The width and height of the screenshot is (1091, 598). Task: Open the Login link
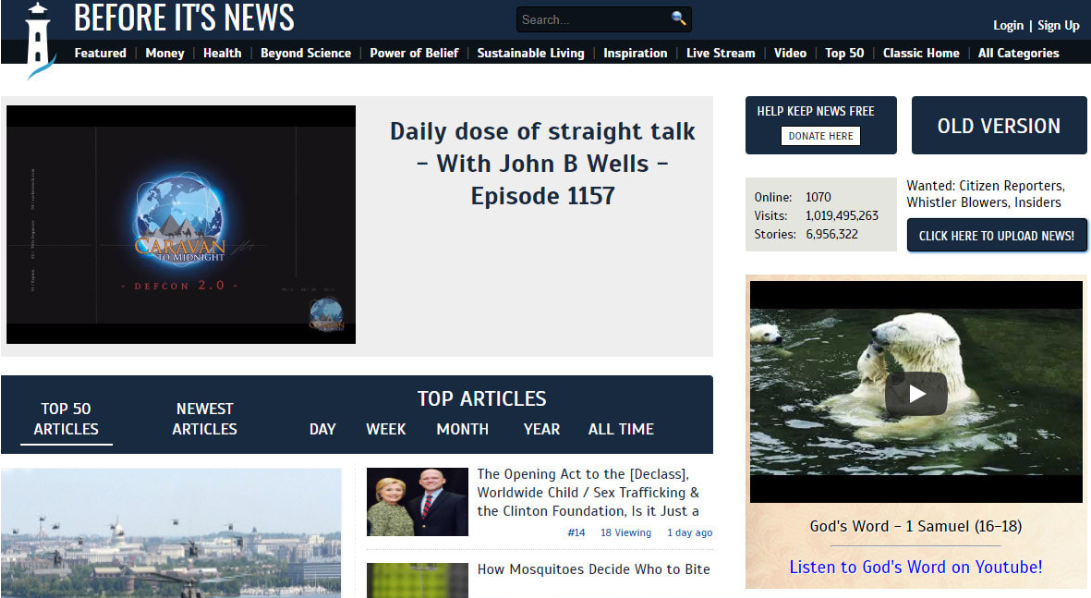[x=1008, y=25]
